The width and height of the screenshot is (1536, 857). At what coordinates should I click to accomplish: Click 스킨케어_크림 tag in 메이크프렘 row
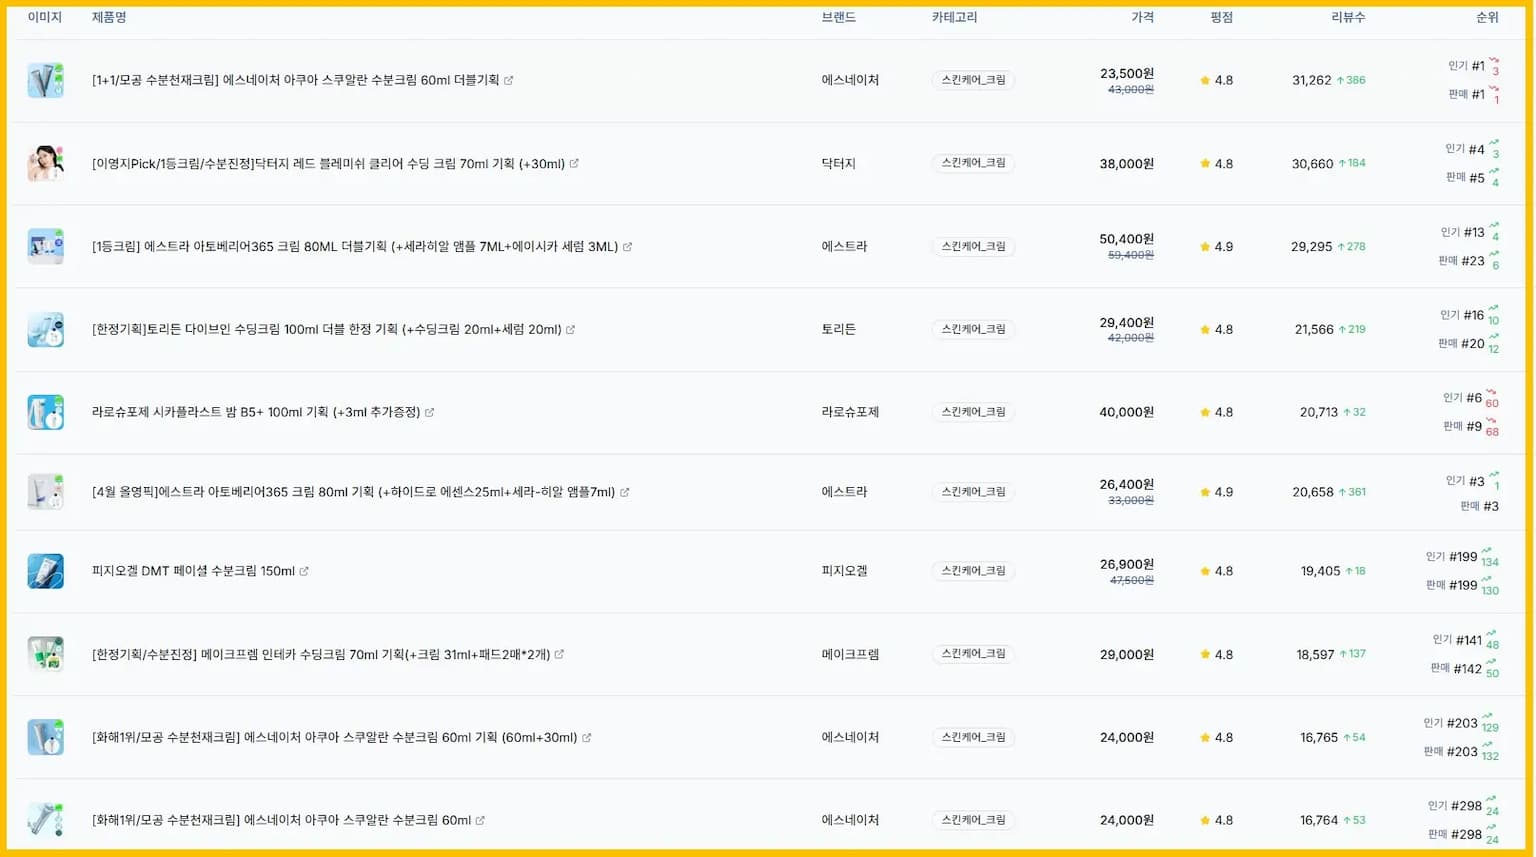click(973, 654)
